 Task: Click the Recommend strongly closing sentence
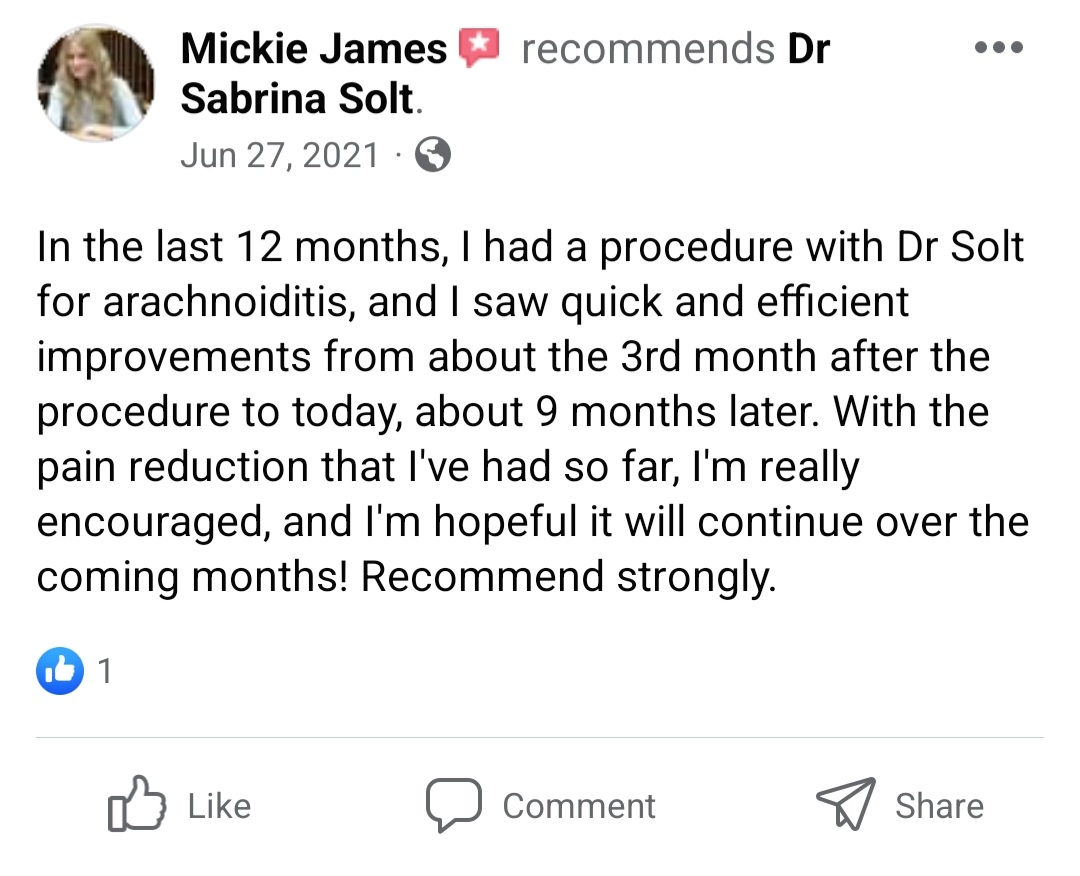tap(568, 576)
